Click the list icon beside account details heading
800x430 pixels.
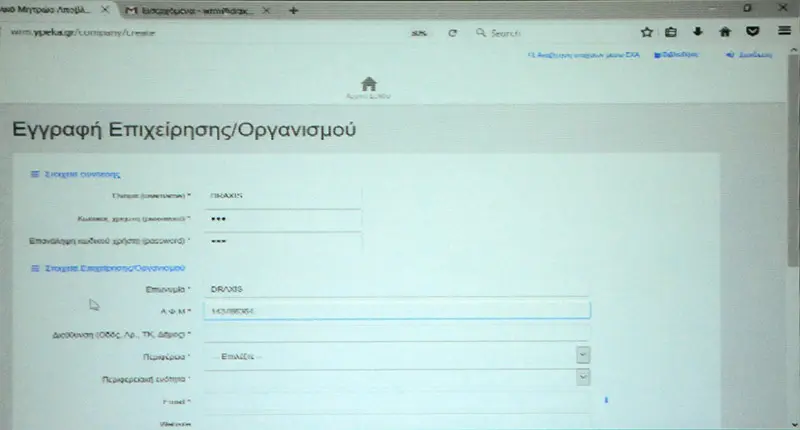pos(35,174)
